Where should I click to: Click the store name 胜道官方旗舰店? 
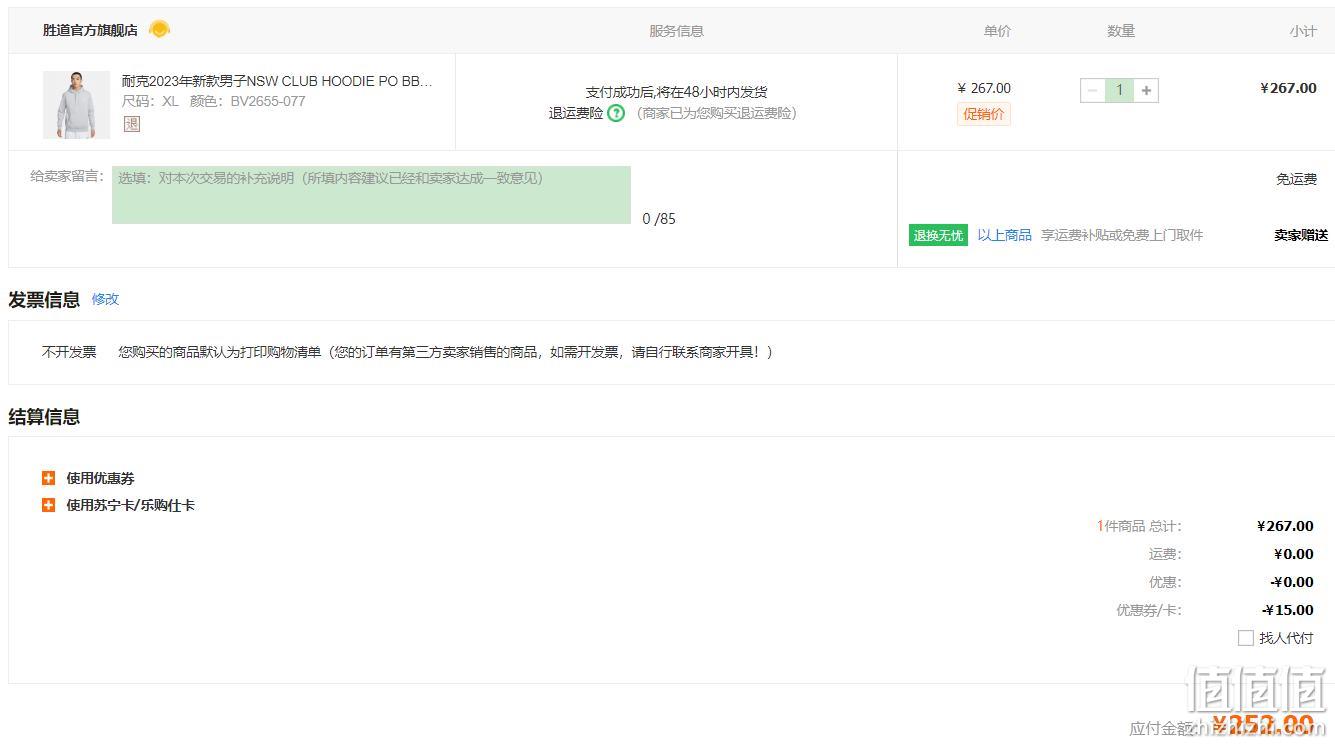90,30
